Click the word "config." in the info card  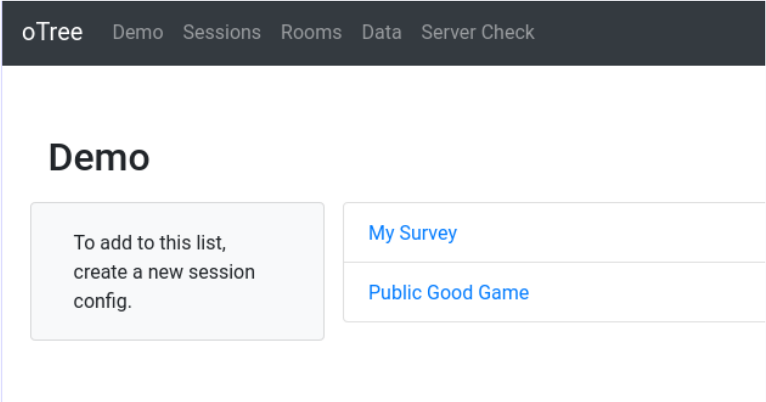coord(102,301)
